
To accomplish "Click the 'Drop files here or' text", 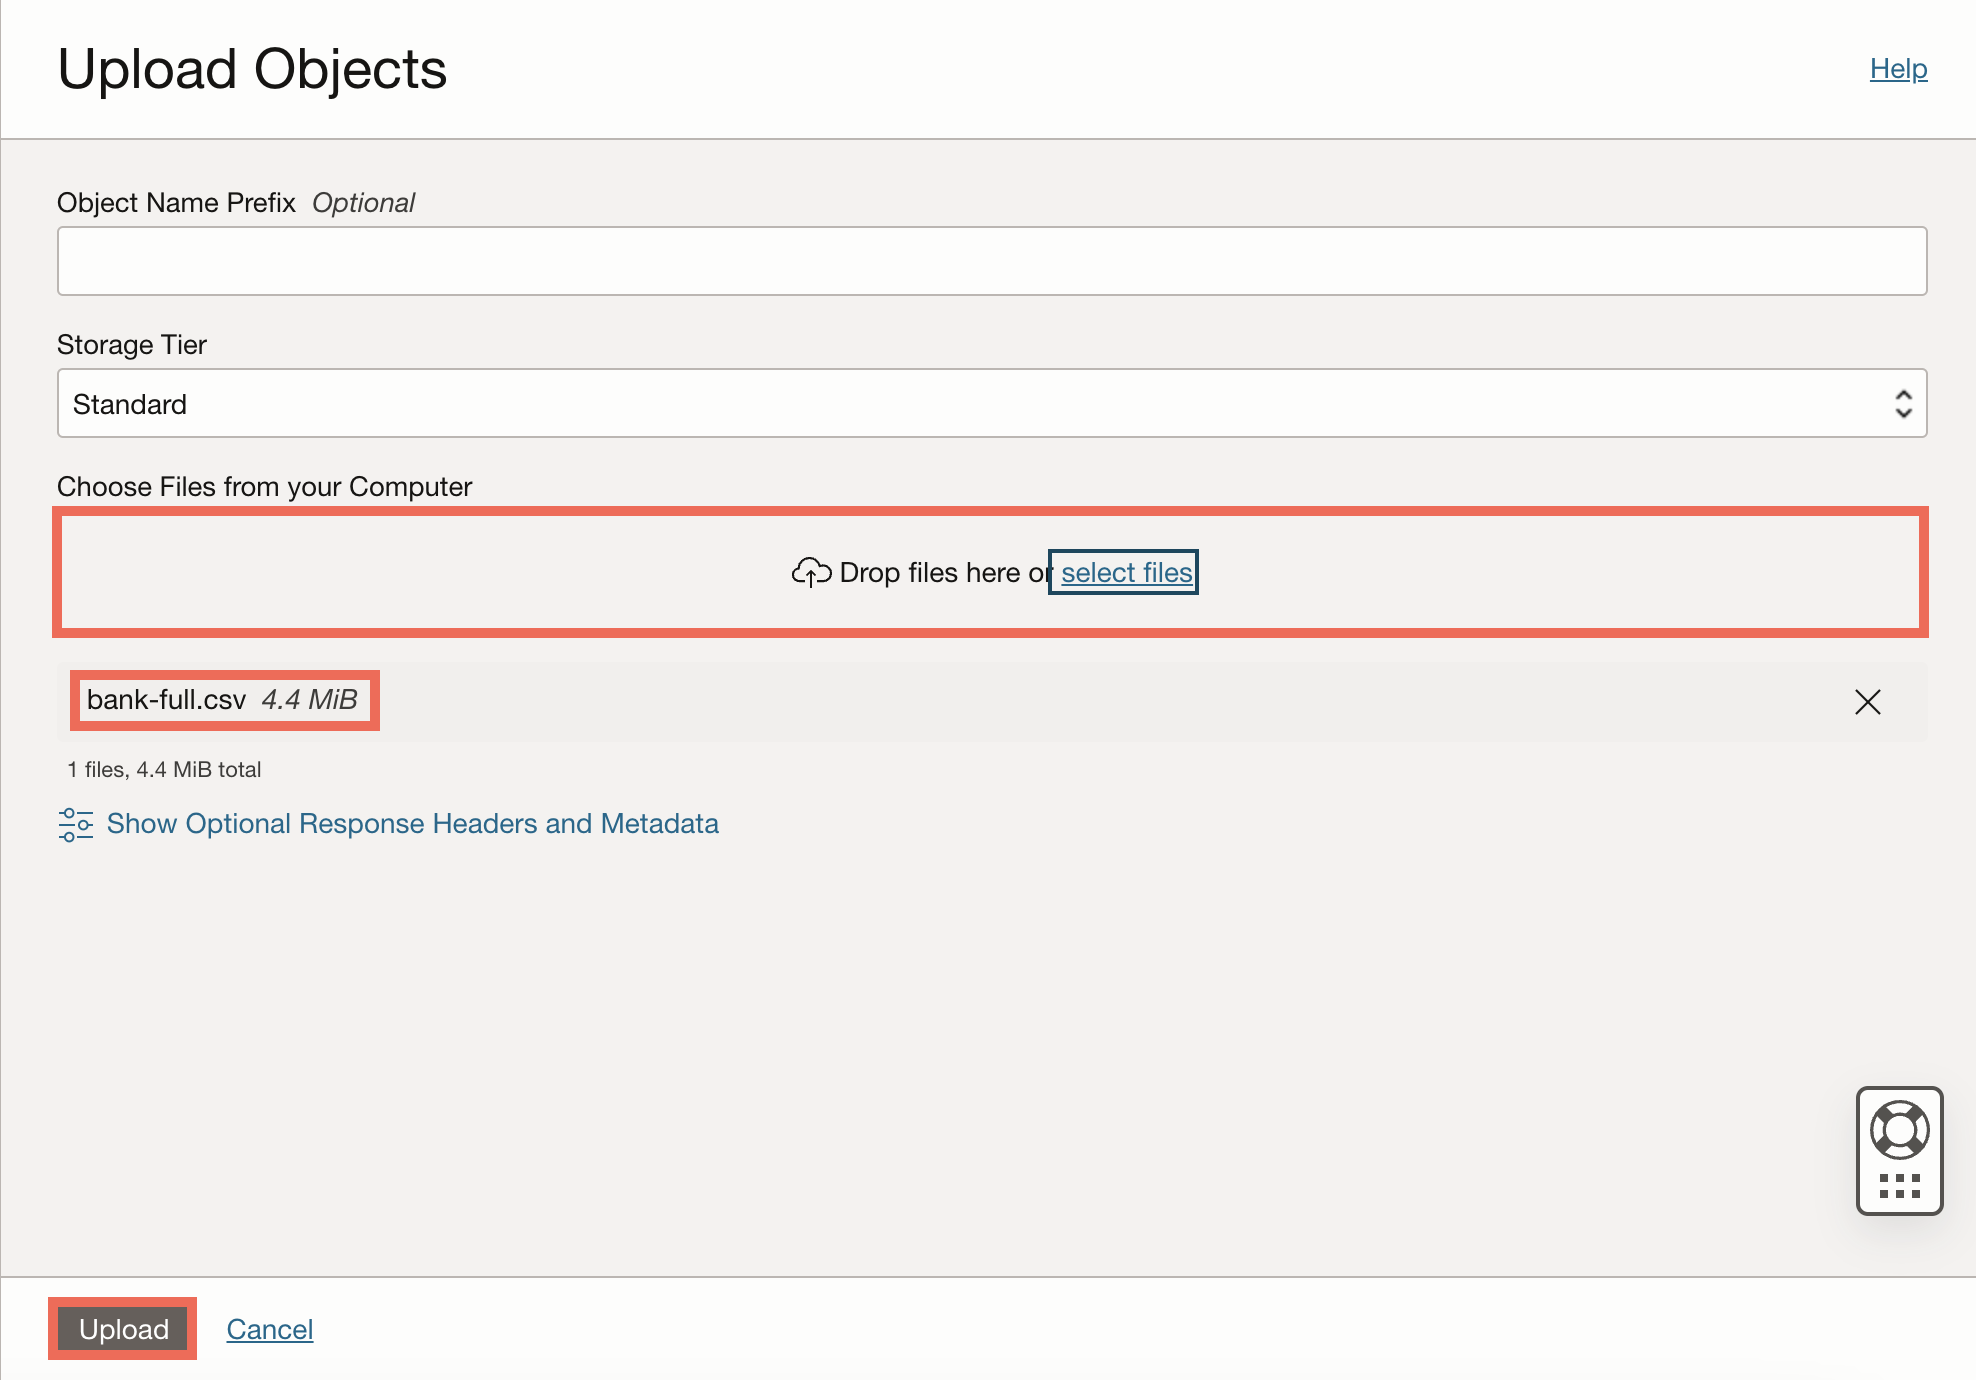I will tap(946, 572).
